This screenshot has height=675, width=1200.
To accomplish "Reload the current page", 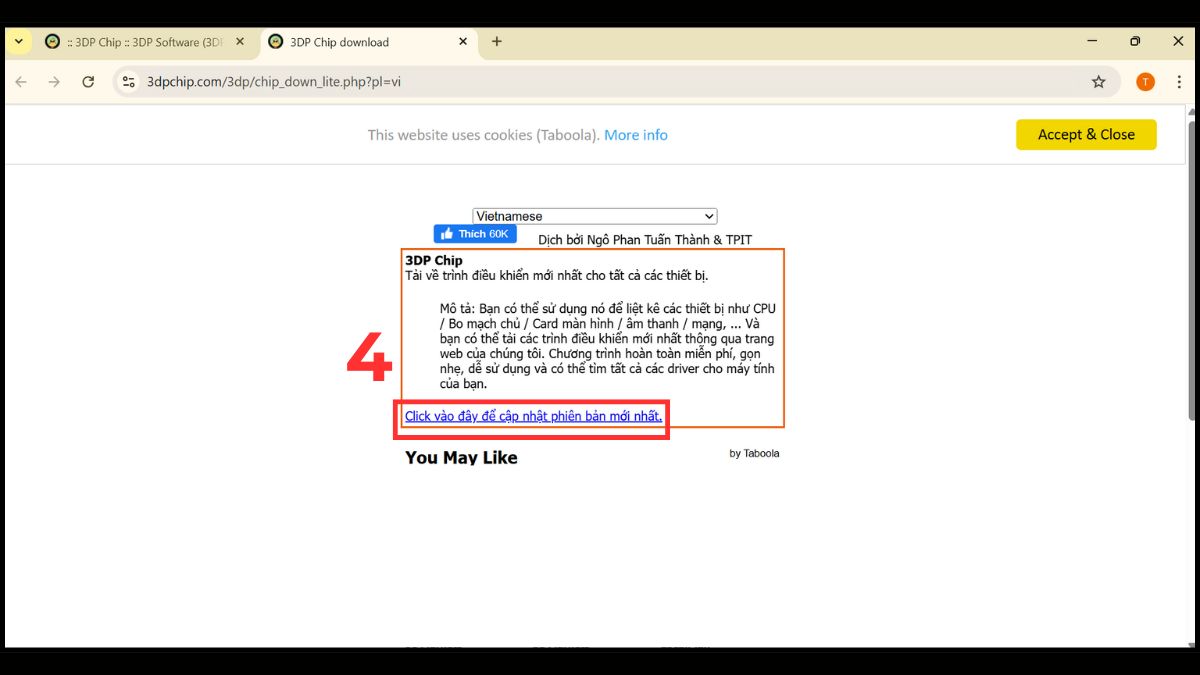I will [x=88, y=82].
